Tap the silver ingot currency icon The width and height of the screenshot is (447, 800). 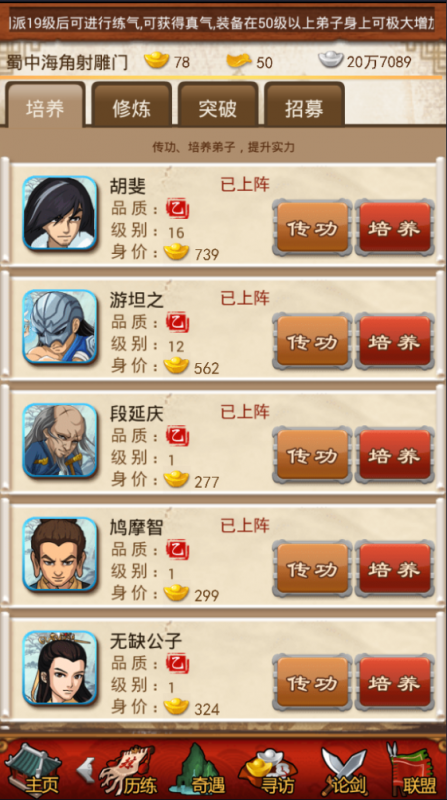[x=331, y=60]
